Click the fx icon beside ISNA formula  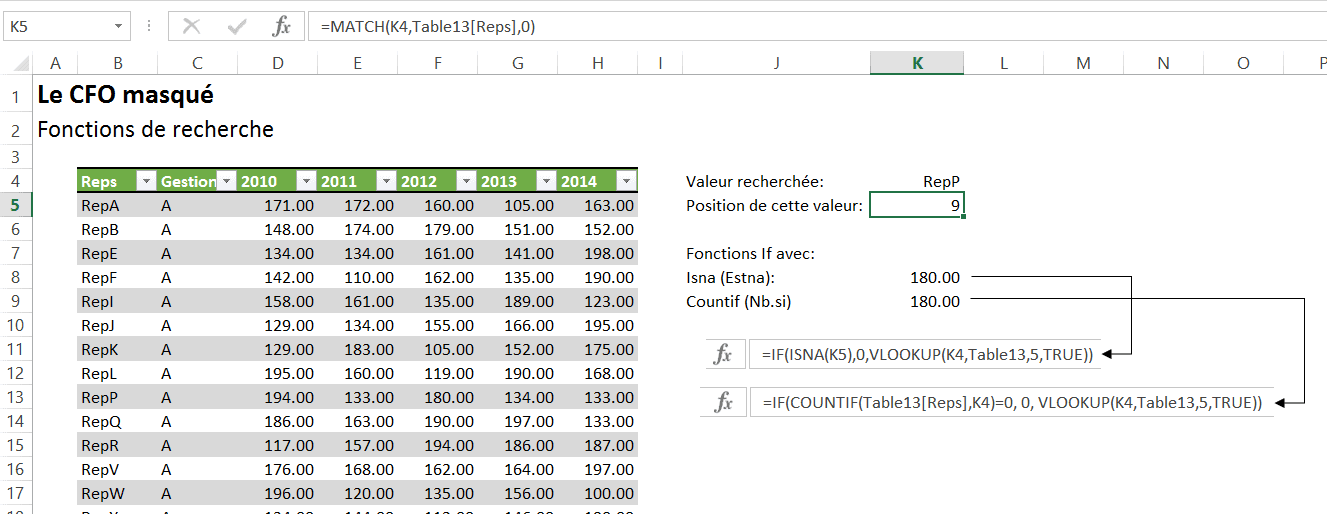[x=723, y=354]
